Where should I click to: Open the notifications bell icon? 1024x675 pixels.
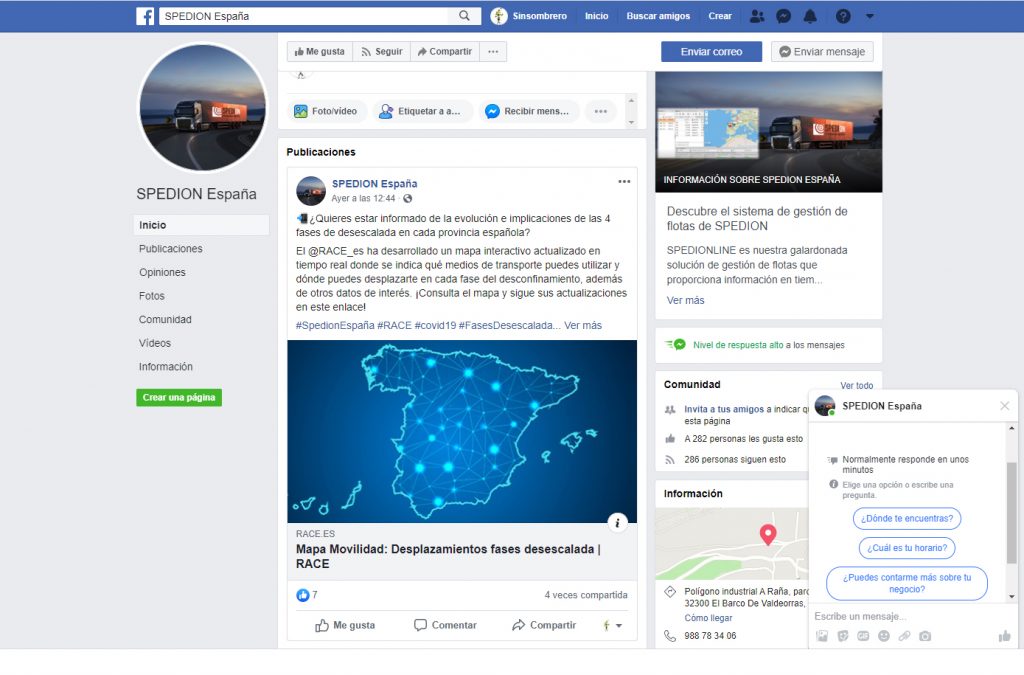[810, 16]
